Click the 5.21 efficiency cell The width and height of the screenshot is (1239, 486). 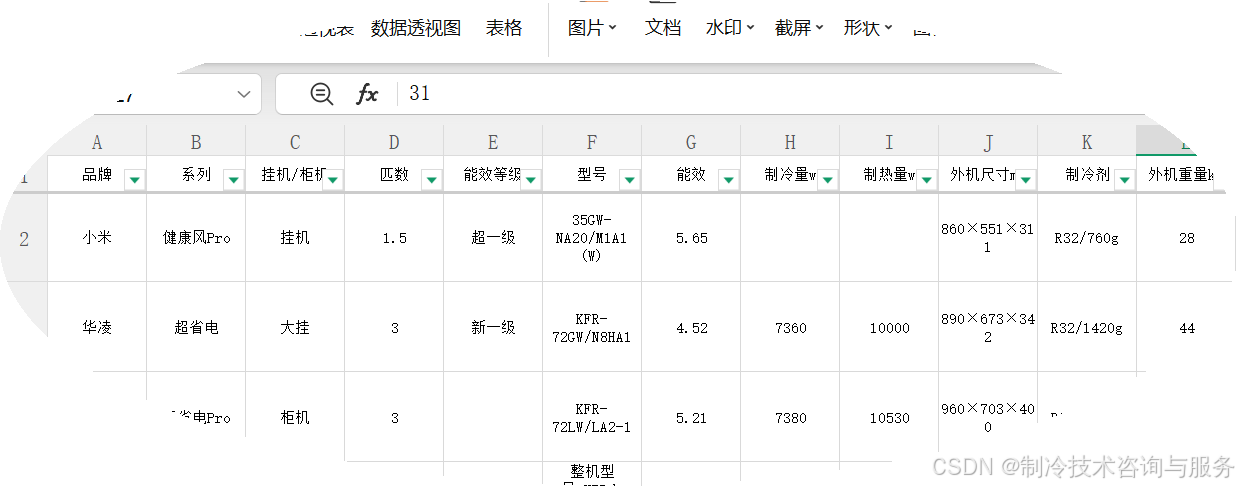(x=691, y=417)
